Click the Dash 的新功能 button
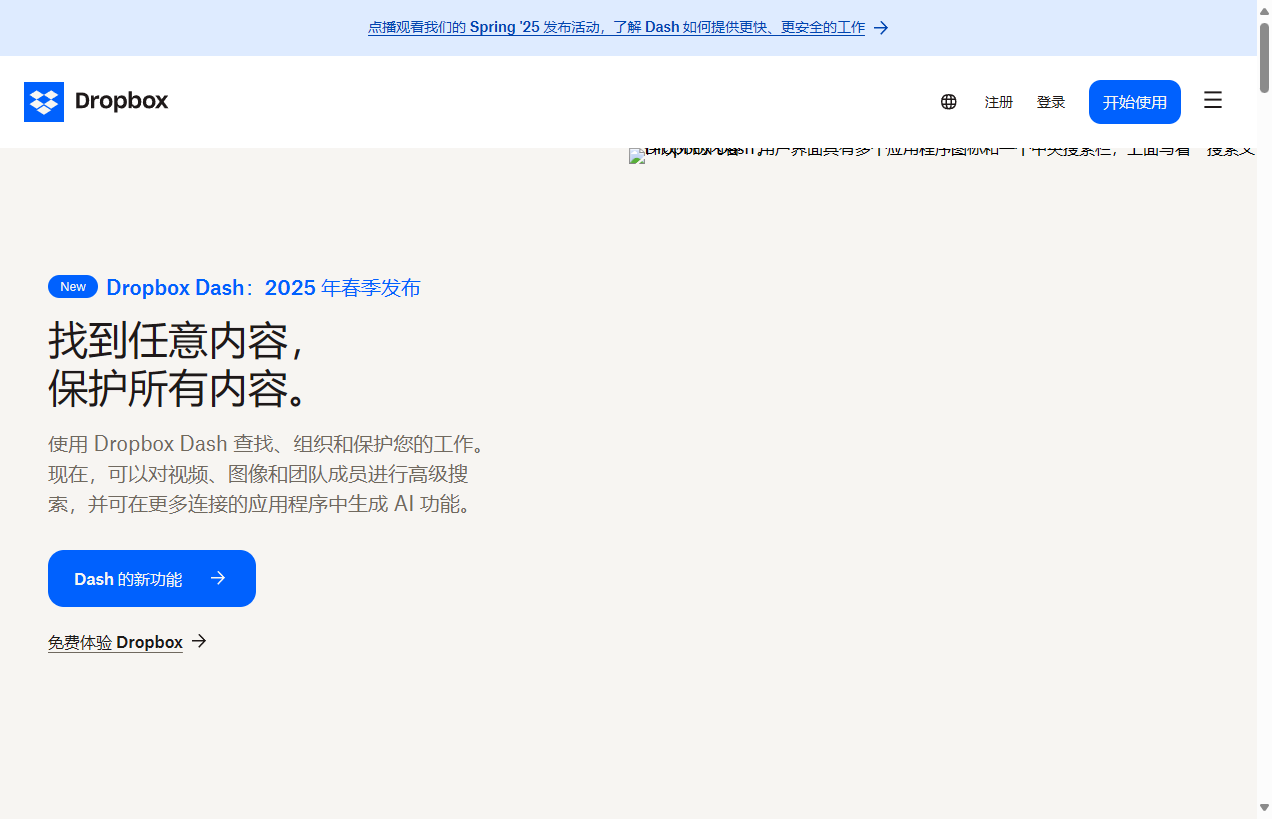The width and height of the screenshot is (1272, 819). click(151, 578)
